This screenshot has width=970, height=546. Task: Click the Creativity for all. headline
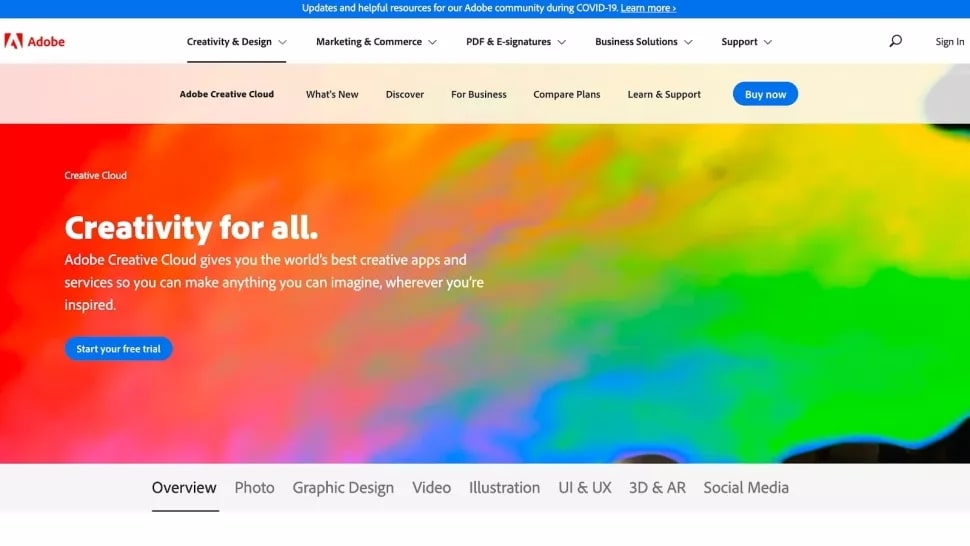point(191,228)
